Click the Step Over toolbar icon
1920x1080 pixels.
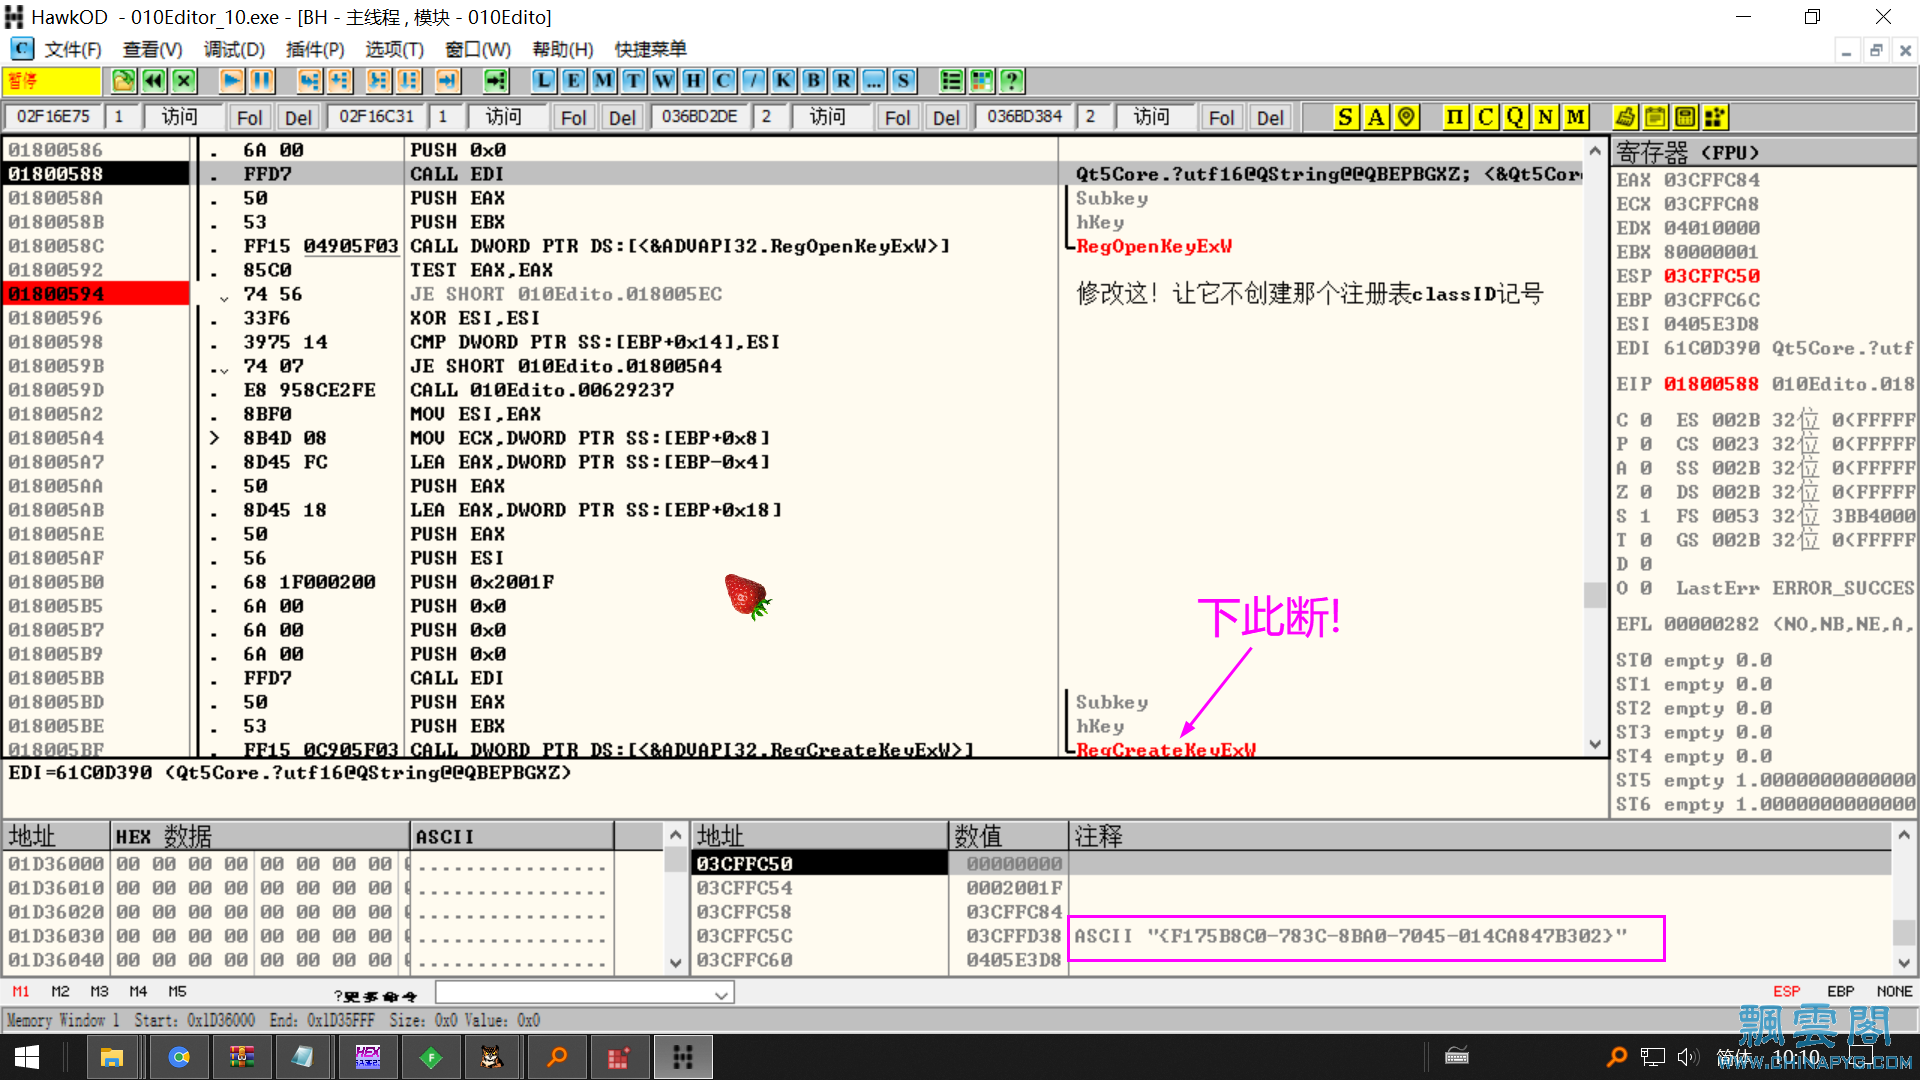tap(340, 81)
